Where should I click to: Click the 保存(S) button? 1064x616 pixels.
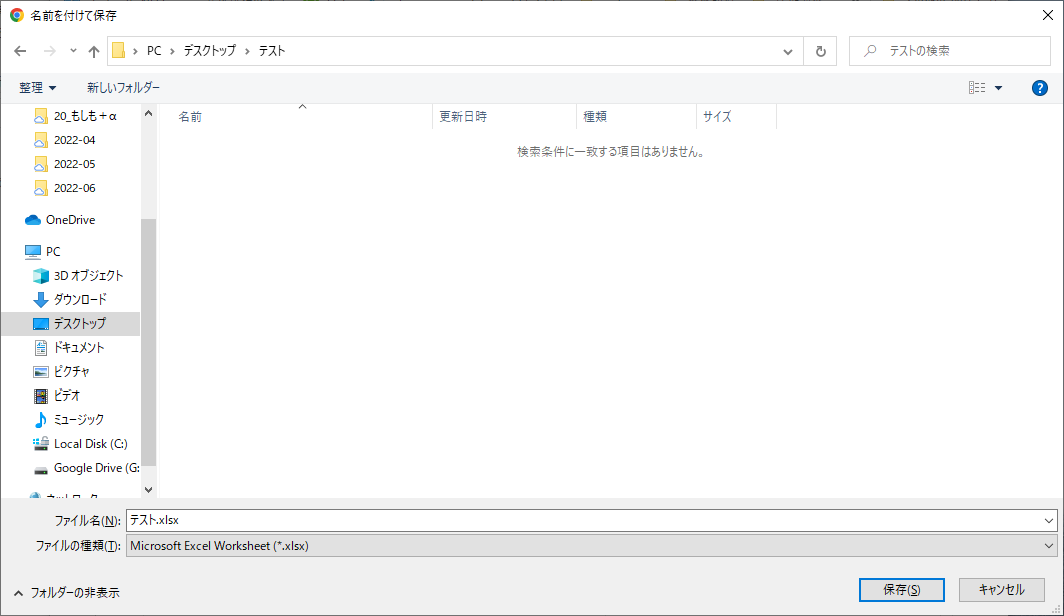tap(901, 590)
